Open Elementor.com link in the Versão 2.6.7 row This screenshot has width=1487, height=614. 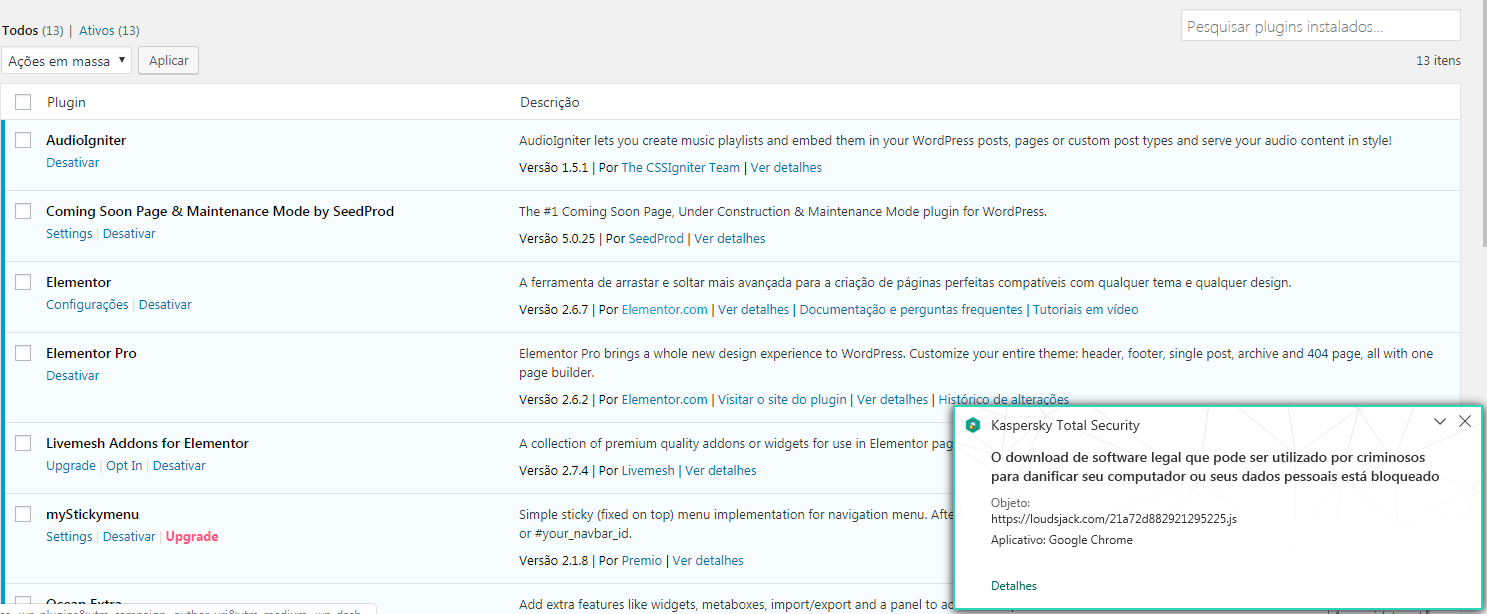(x=665, y=310)
